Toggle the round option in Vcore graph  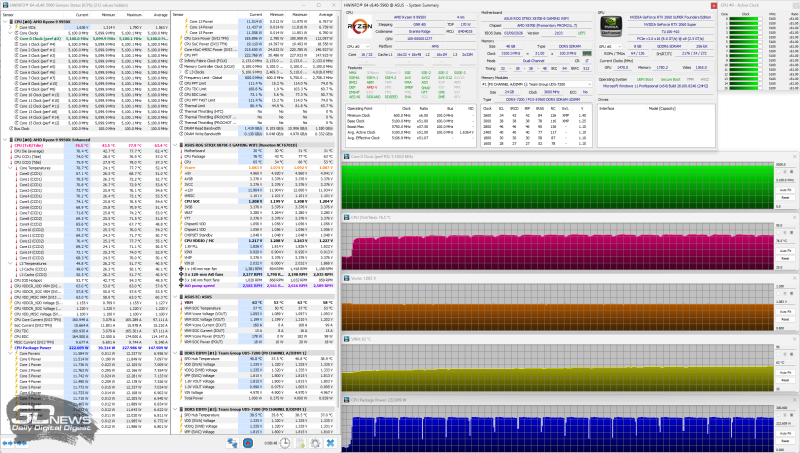point(779,293)
